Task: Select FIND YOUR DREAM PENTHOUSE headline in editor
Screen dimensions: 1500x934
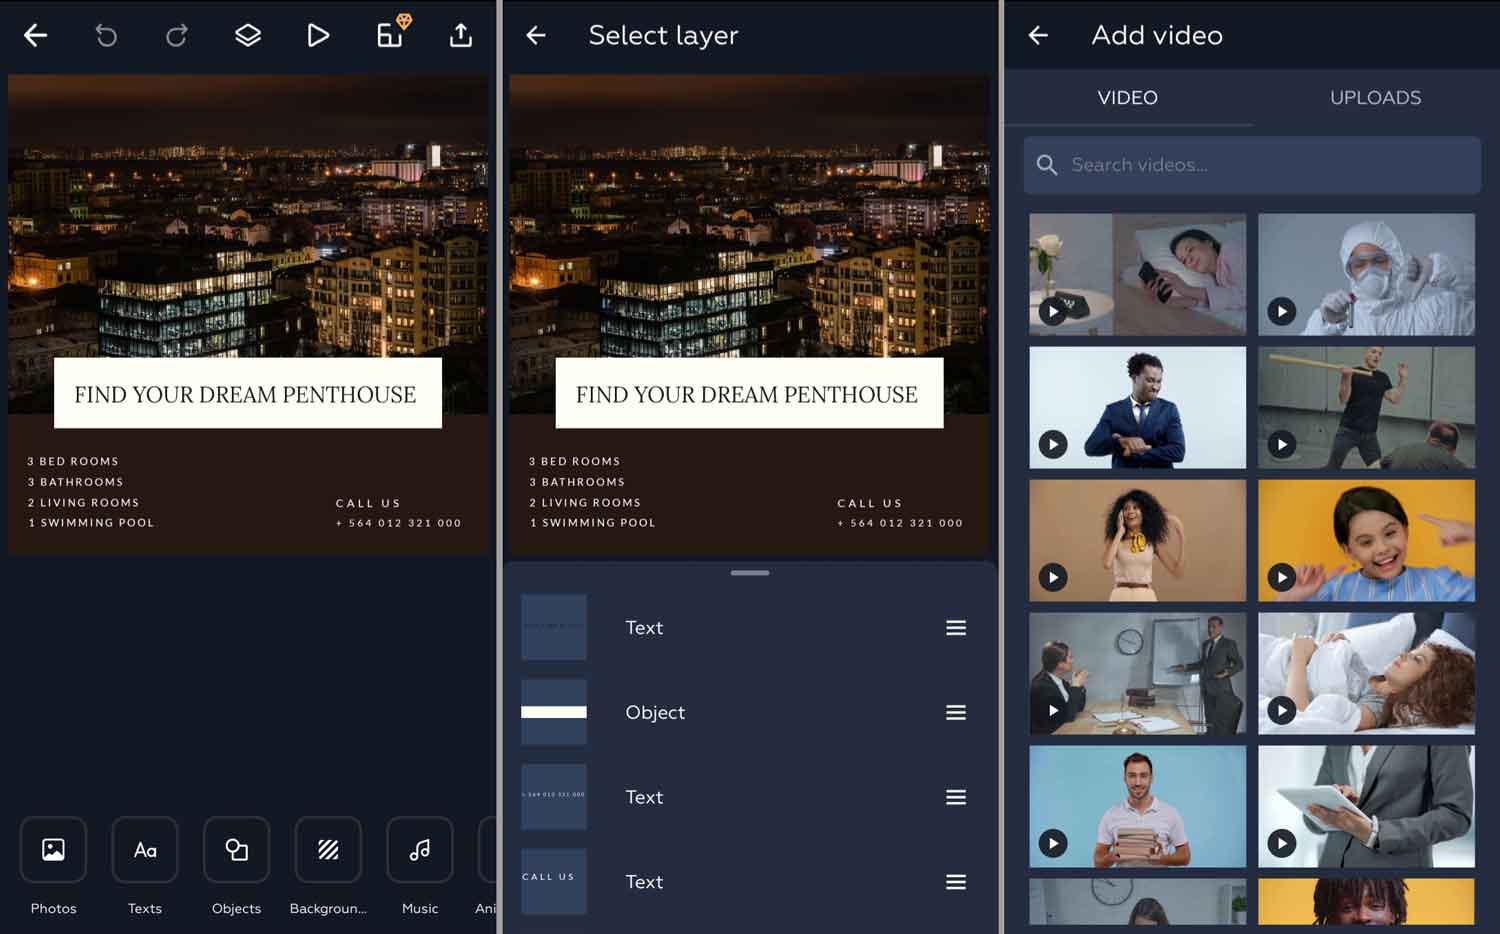Action: click(x=245, y=395)
